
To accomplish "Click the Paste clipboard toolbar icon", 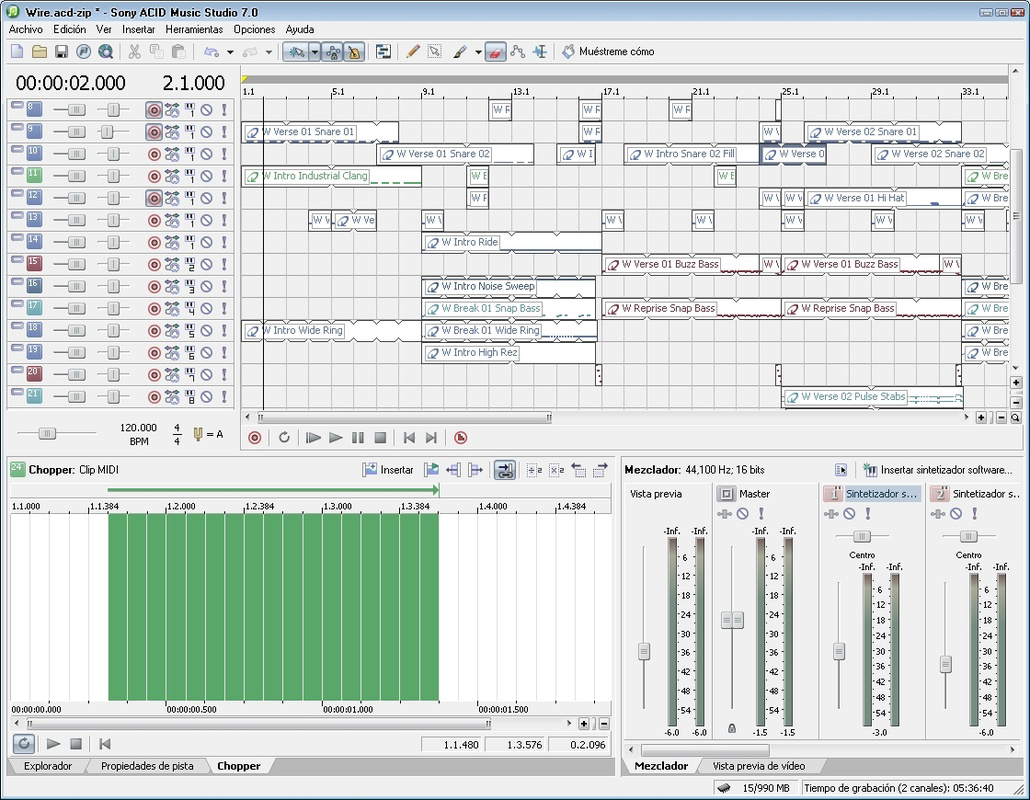I will click(178, 51).
